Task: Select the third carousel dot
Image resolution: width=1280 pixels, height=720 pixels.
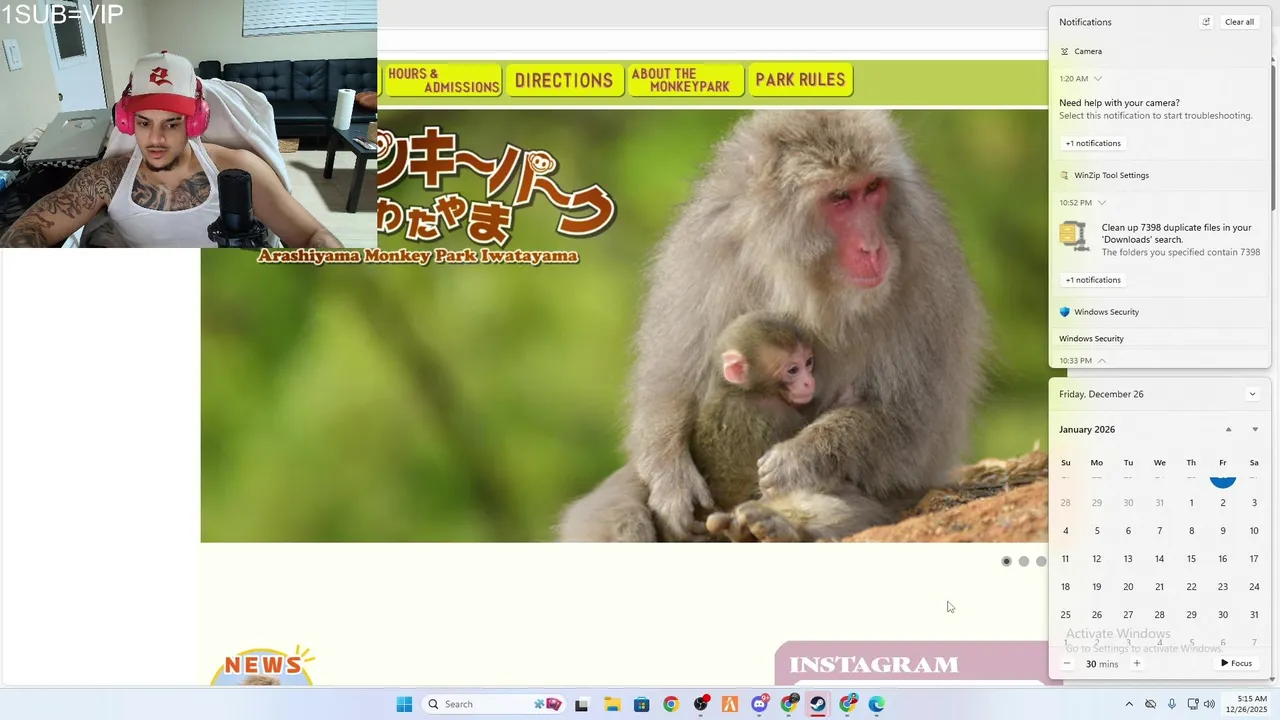Action: click(x=1041, y=561)
